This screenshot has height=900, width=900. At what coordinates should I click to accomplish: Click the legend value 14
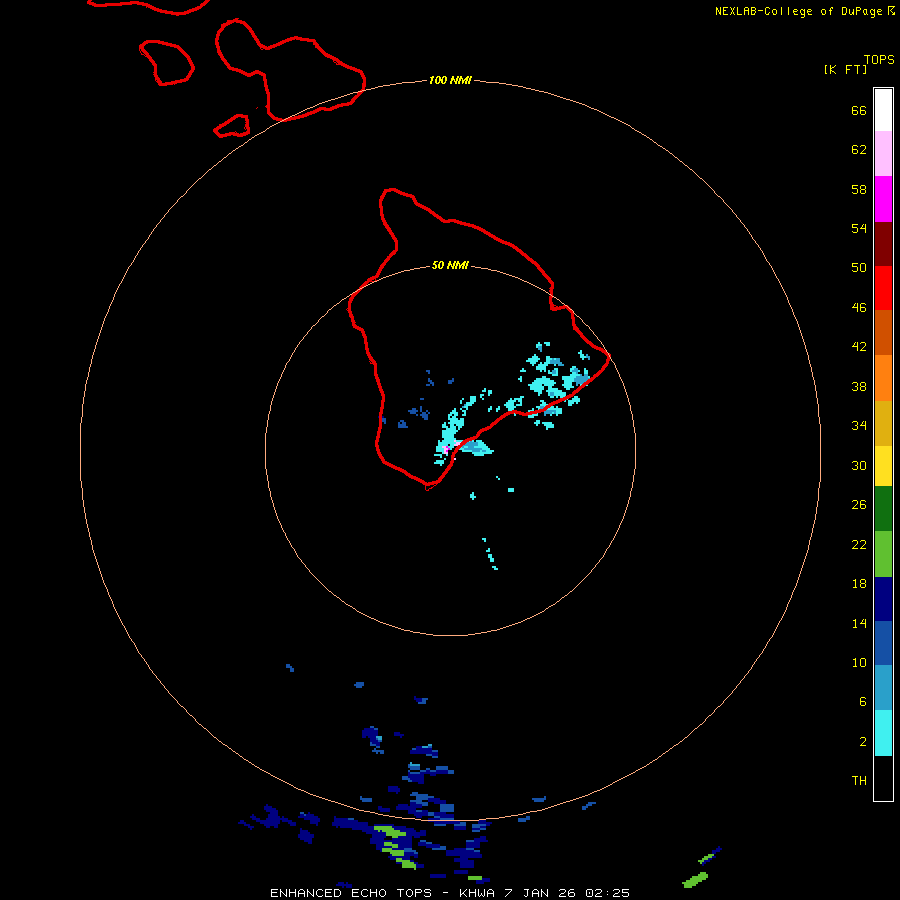[859, 623]
